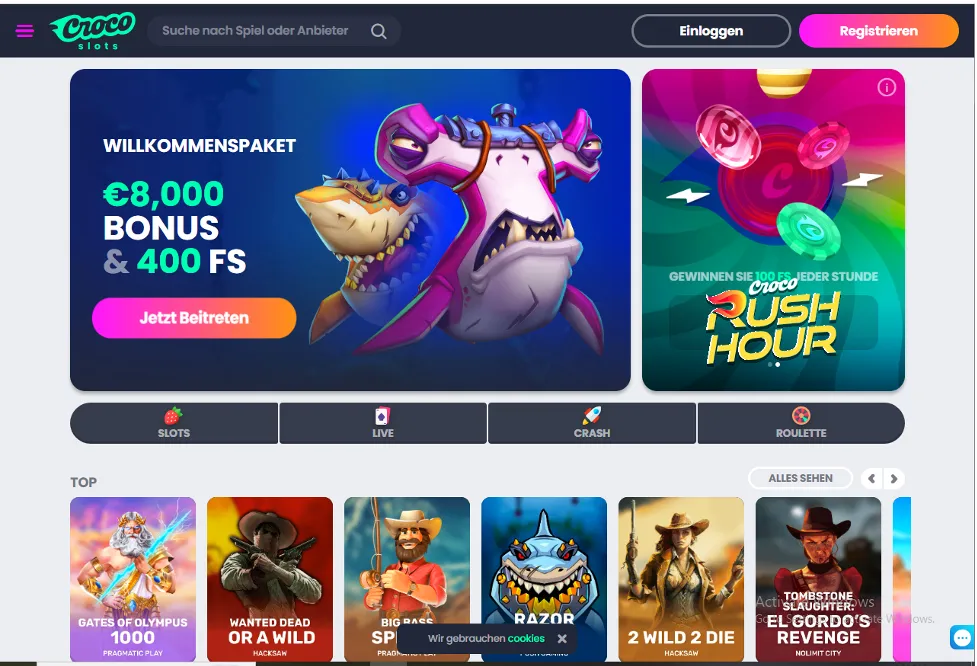Click Jetzt Beitreten on welcome banner
Viewport: 977px width, 666px height.
pyautogui.click(x=194, y=318)
